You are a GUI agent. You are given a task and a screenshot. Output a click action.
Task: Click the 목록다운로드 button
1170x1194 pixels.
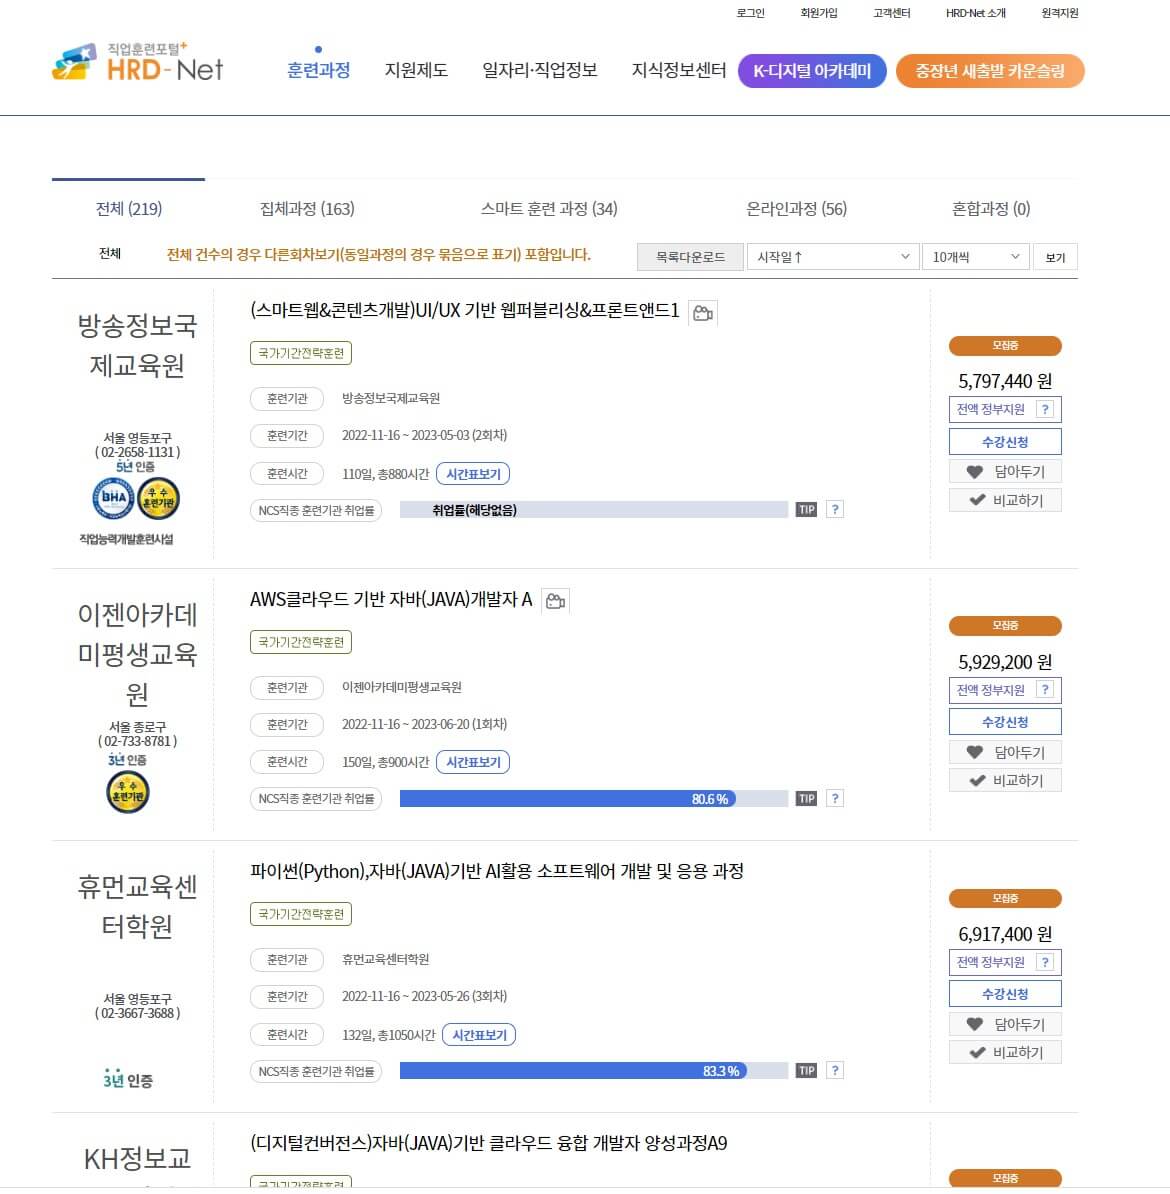coord(689,256)
